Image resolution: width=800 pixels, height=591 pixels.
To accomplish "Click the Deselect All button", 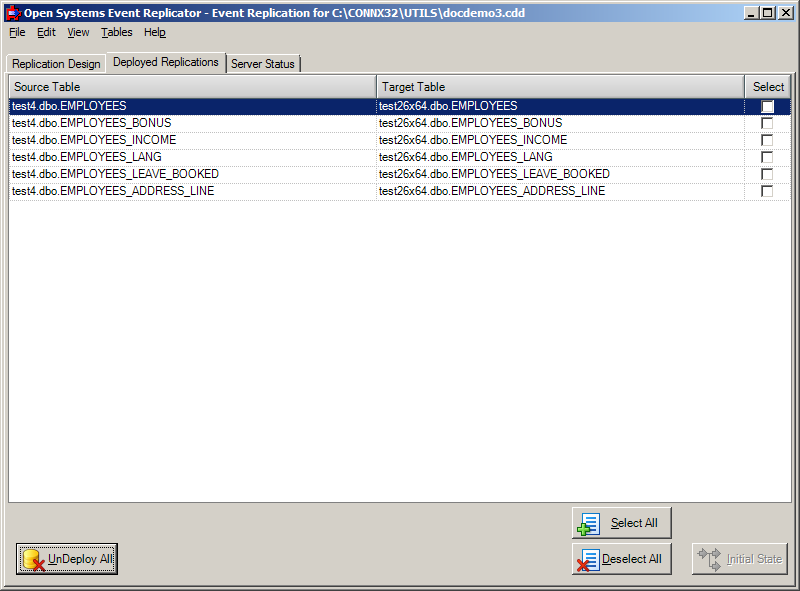I will tap(622, 559).
